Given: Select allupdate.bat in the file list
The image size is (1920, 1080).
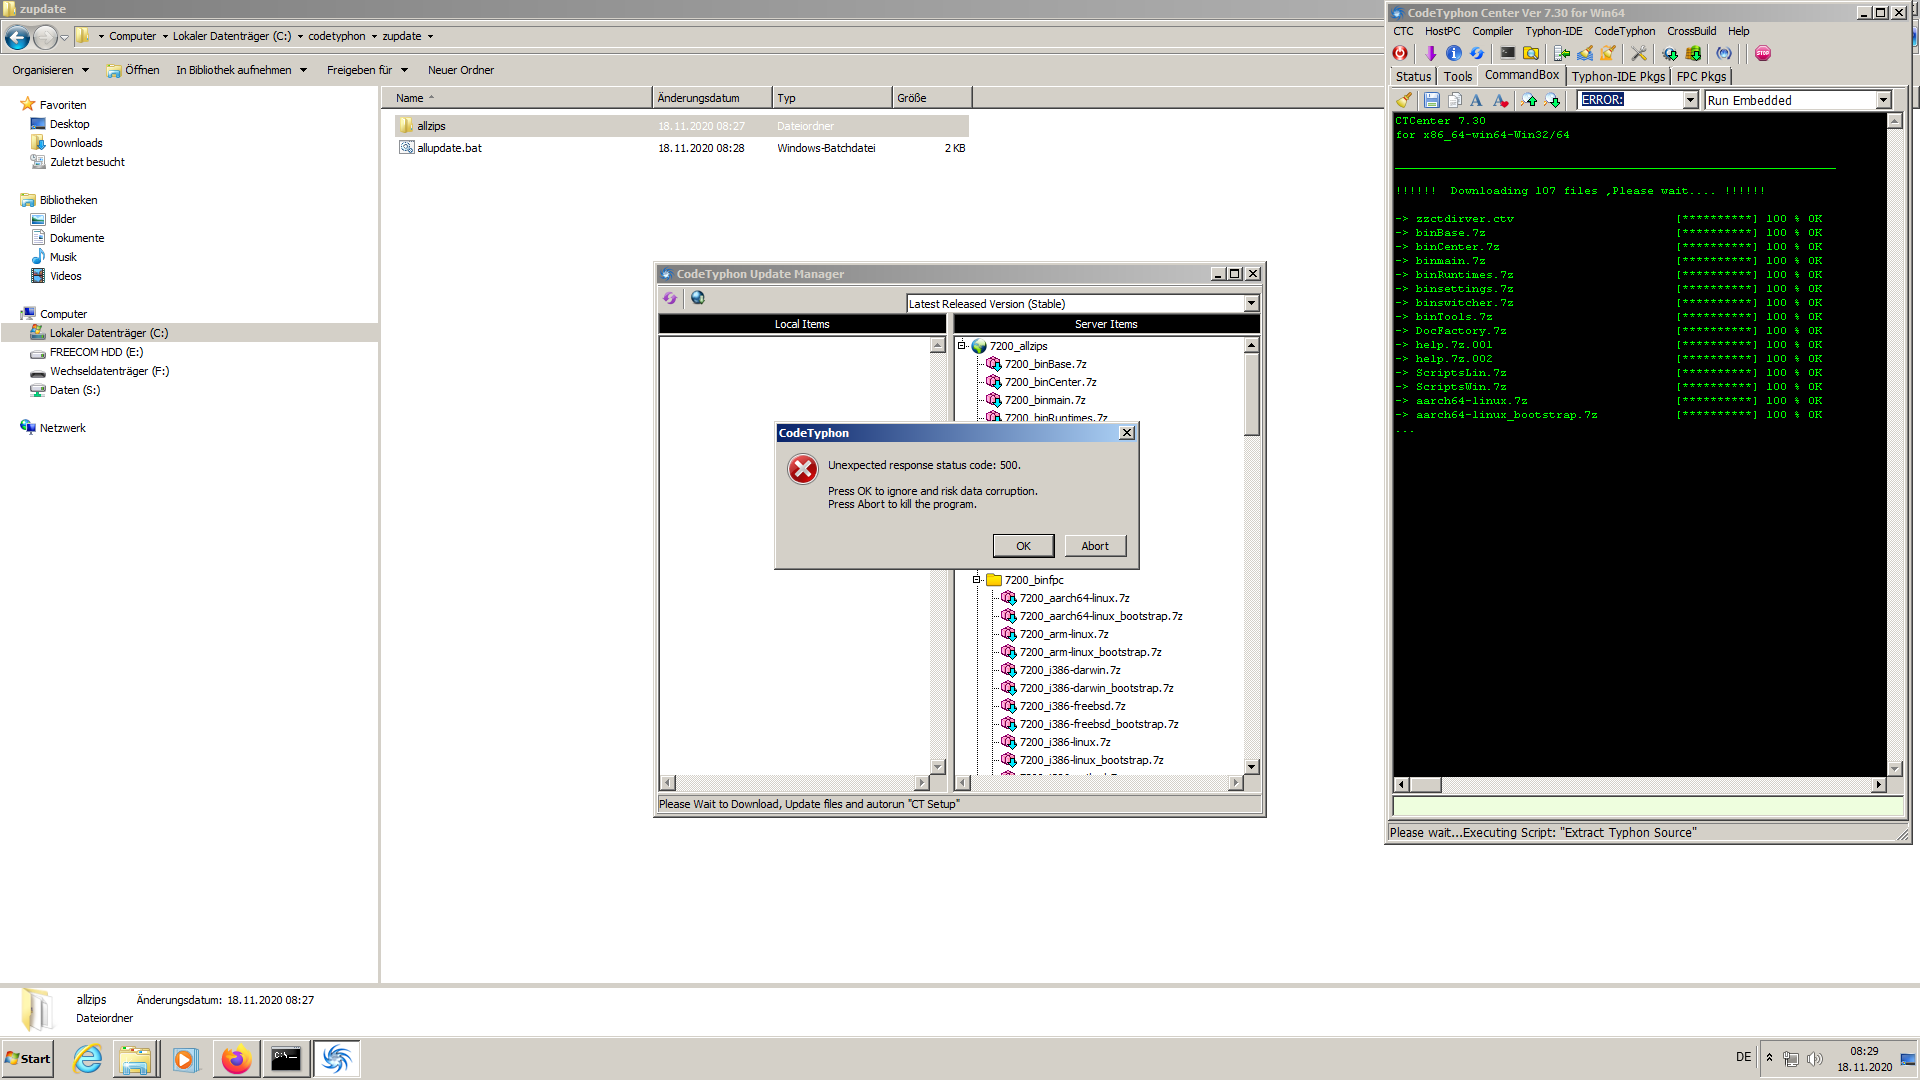Looking at the screenshot, I should (449, 148).
